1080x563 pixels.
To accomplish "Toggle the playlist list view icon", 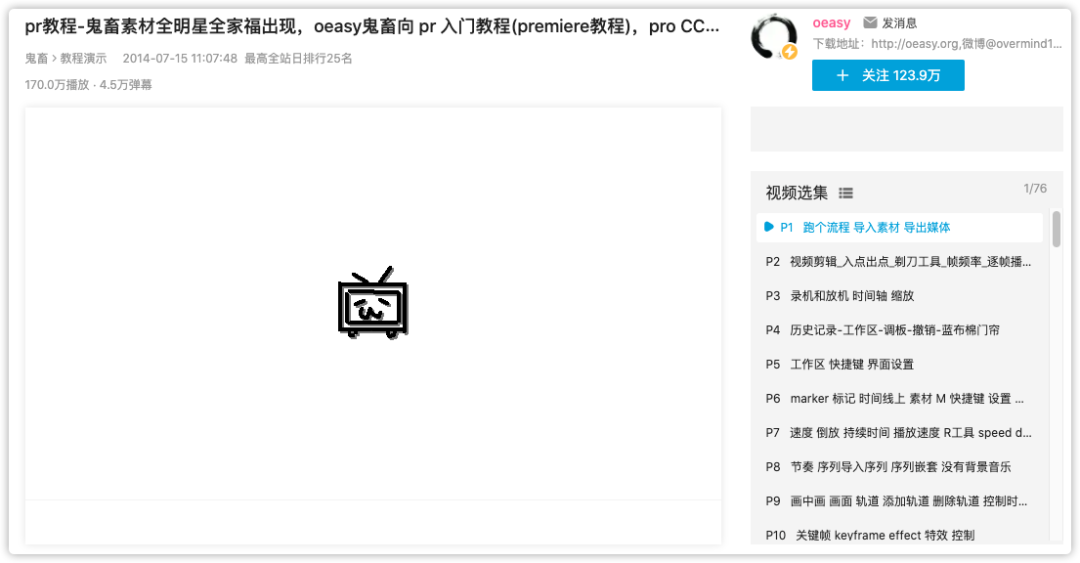I will click(846, 194).
